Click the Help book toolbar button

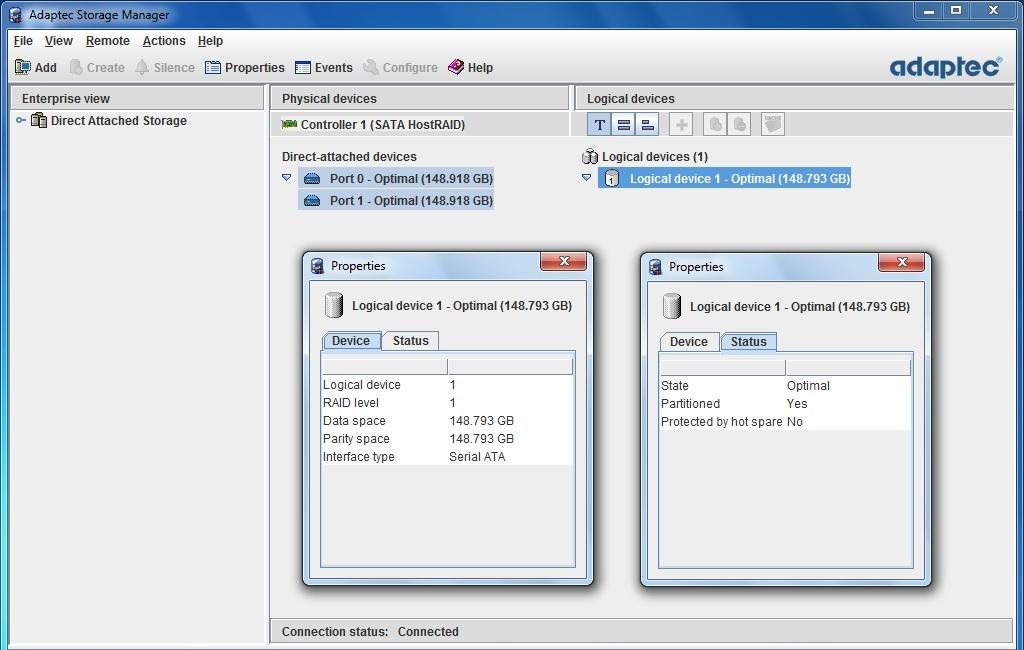coord(470,67)
